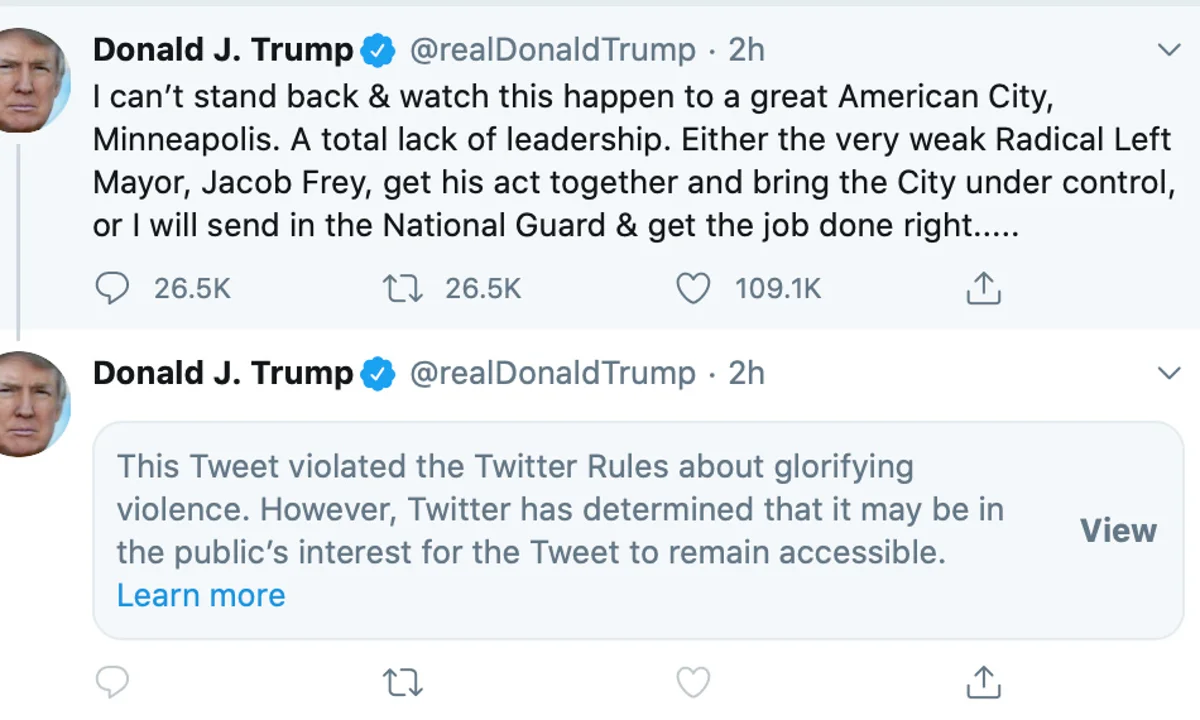Open the Learn more link
Viewport: 1200px width, 720px height.
[x=200, y=595]
